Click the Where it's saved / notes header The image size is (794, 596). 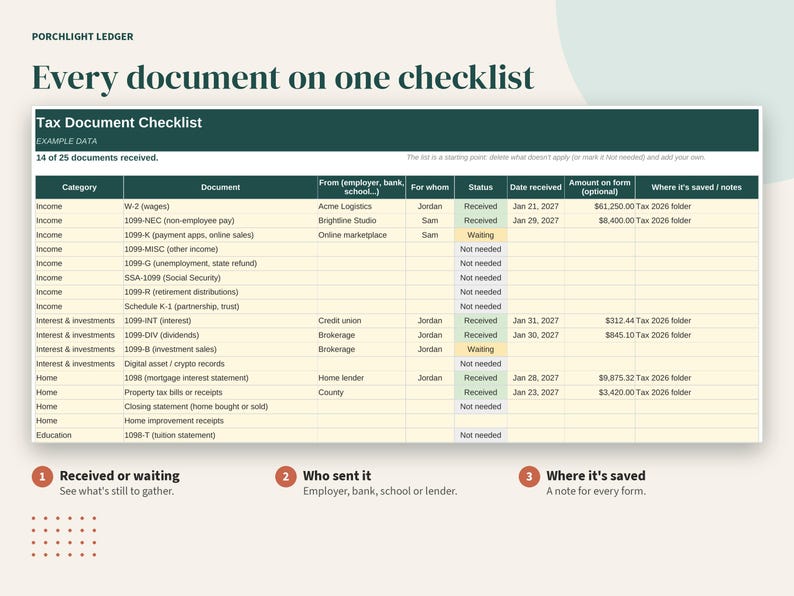[x=696, y=187]
